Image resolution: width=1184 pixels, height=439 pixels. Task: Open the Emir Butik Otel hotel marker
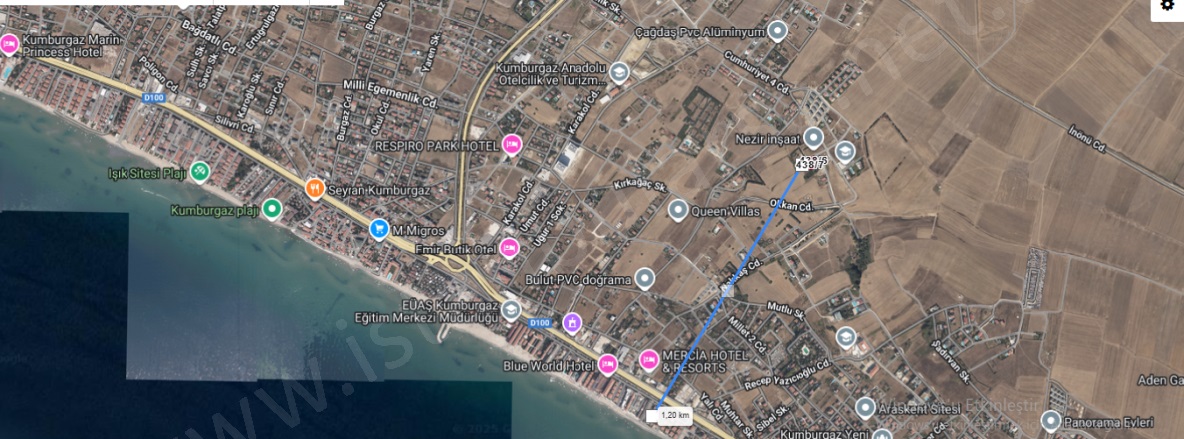click(x=510, y=247)
